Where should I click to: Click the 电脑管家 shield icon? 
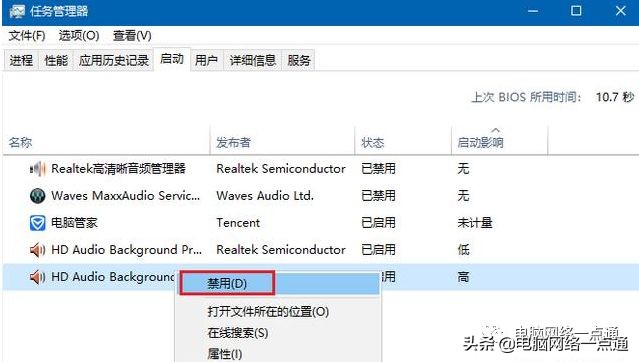pos(37,223)
